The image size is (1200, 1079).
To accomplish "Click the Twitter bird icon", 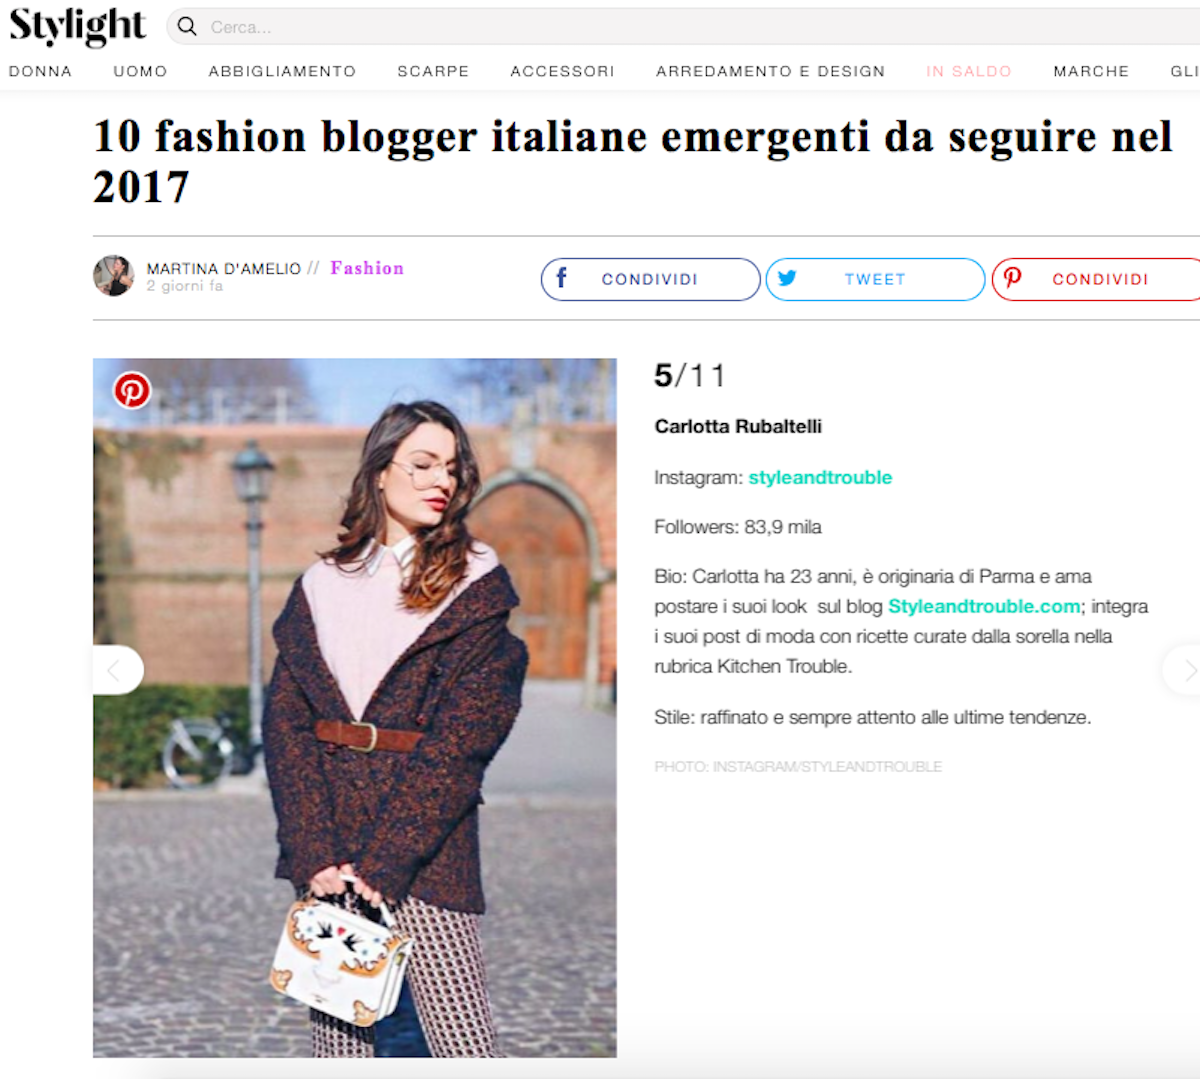I will [788, 278].
